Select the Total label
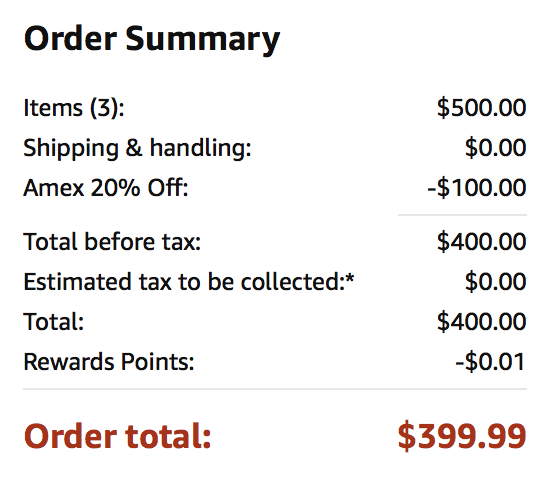The image size is (550, 484). [54, 322]
